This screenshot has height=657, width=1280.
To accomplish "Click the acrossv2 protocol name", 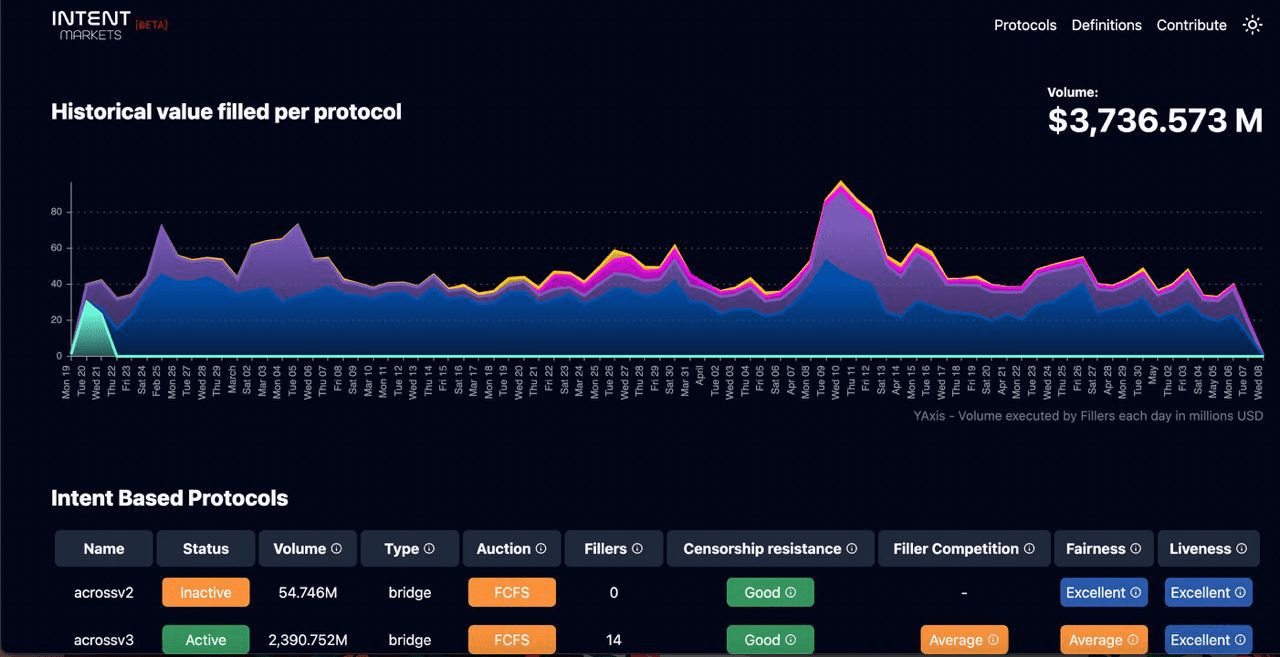I will [104, 593].
